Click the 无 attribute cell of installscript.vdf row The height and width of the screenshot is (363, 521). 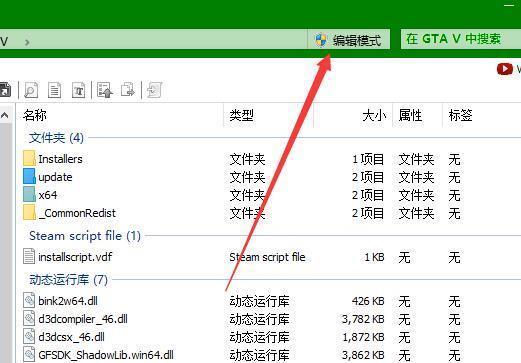404,257
